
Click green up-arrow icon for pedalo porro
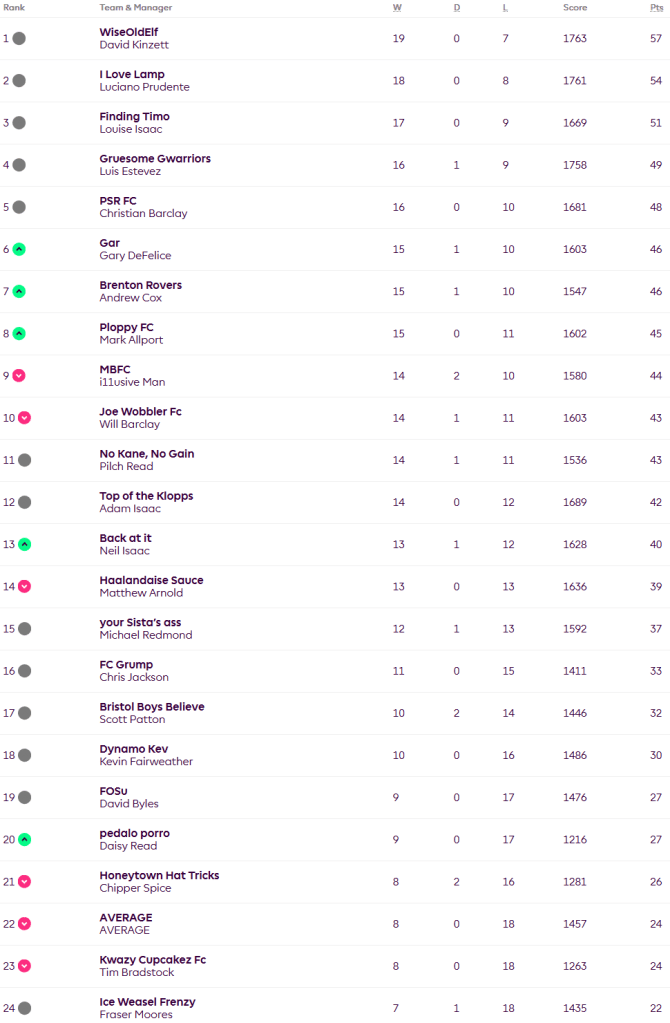click(24, 840)
